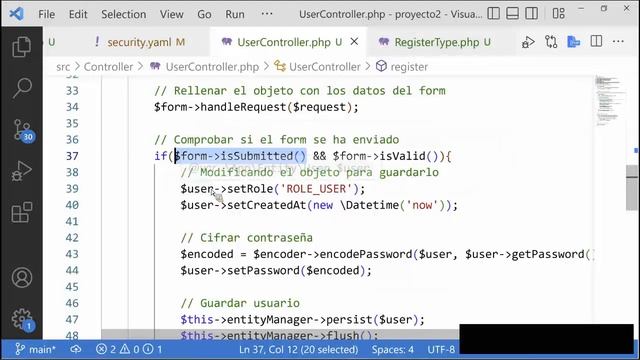This screenshot has width=640, height=360.
Task: Click on setCreatedAt line code
Action: coord(319,205)
